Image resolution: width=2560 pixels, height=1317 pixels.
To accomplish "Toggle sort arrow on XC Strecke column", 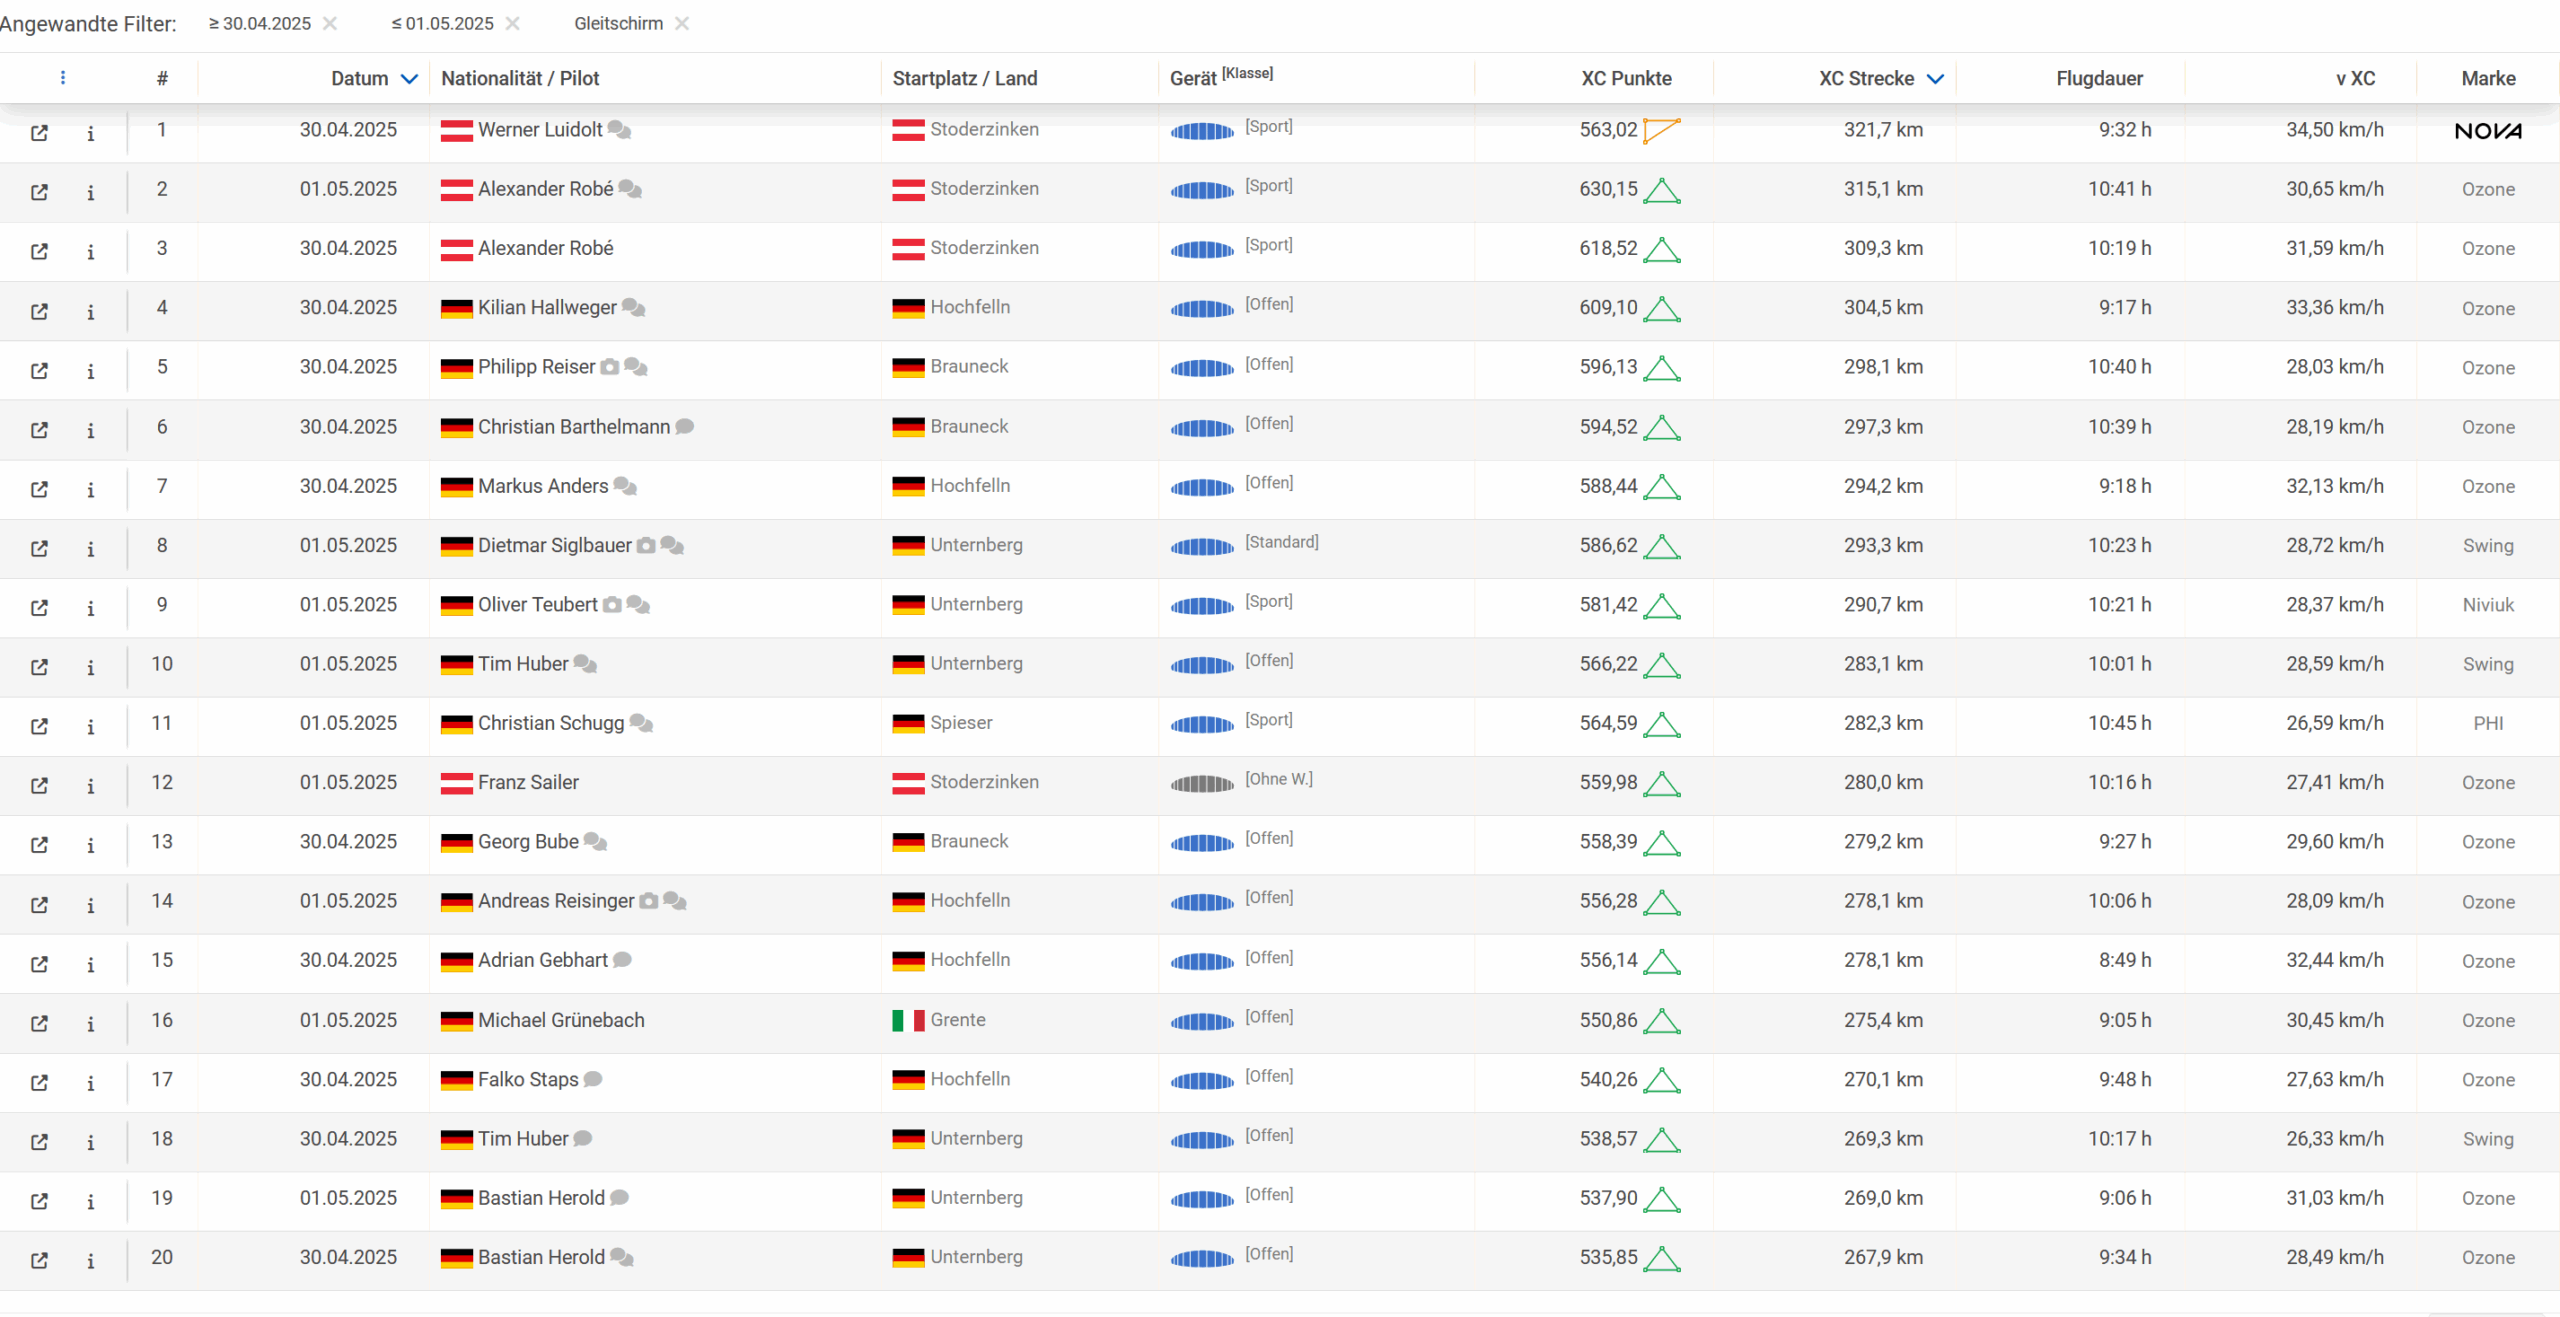I will tap(1935, 79).
